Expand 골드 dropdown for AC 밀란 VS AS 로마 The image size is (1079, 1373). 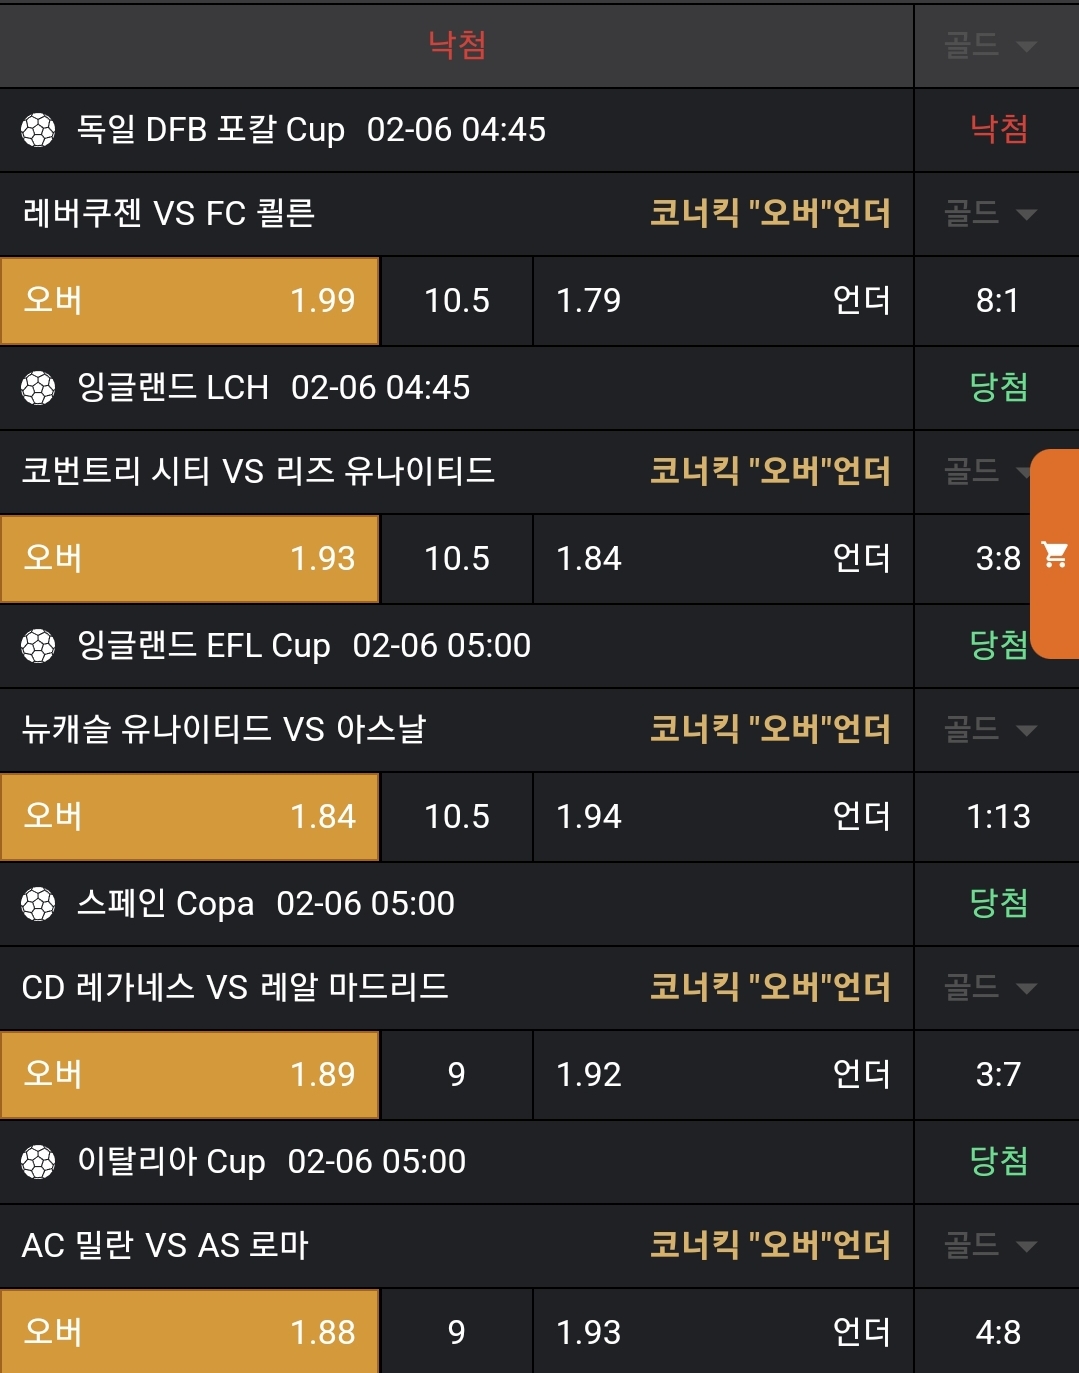coord(990,1245)
